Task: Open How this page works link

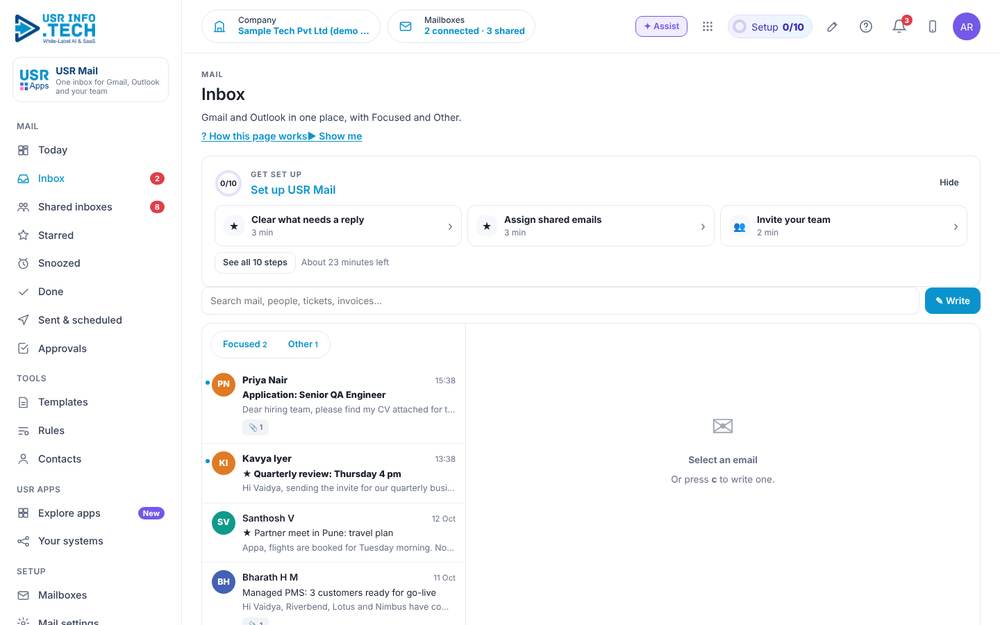Action: [254, 136]
